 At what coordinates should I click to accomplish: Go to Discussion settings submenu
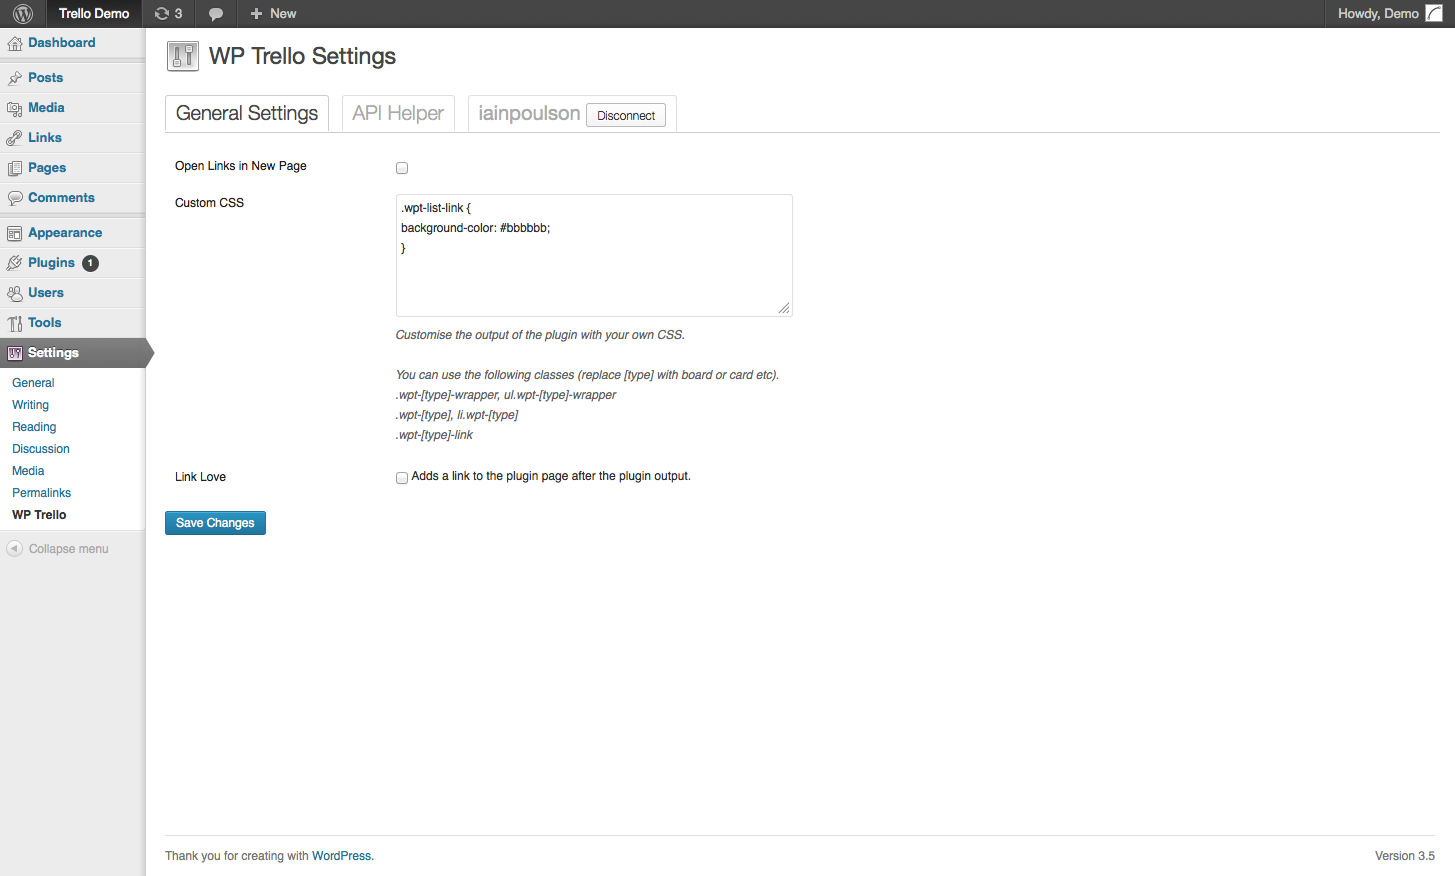[41, 449]
